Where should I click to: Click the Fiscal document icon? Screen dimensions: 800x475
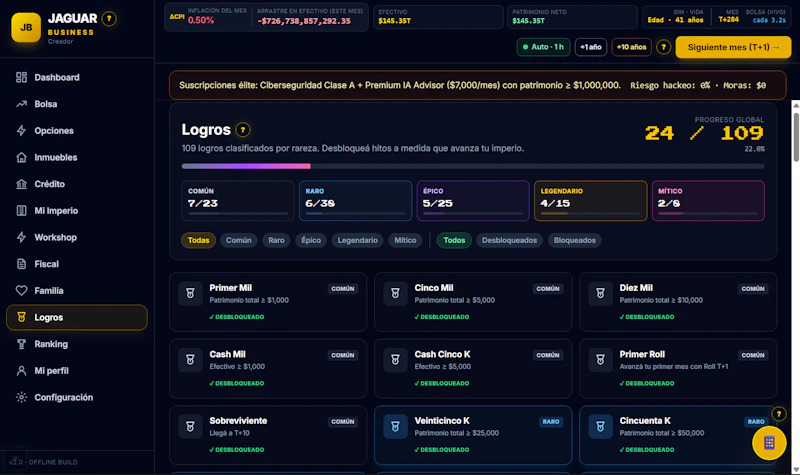click(21, 264)
